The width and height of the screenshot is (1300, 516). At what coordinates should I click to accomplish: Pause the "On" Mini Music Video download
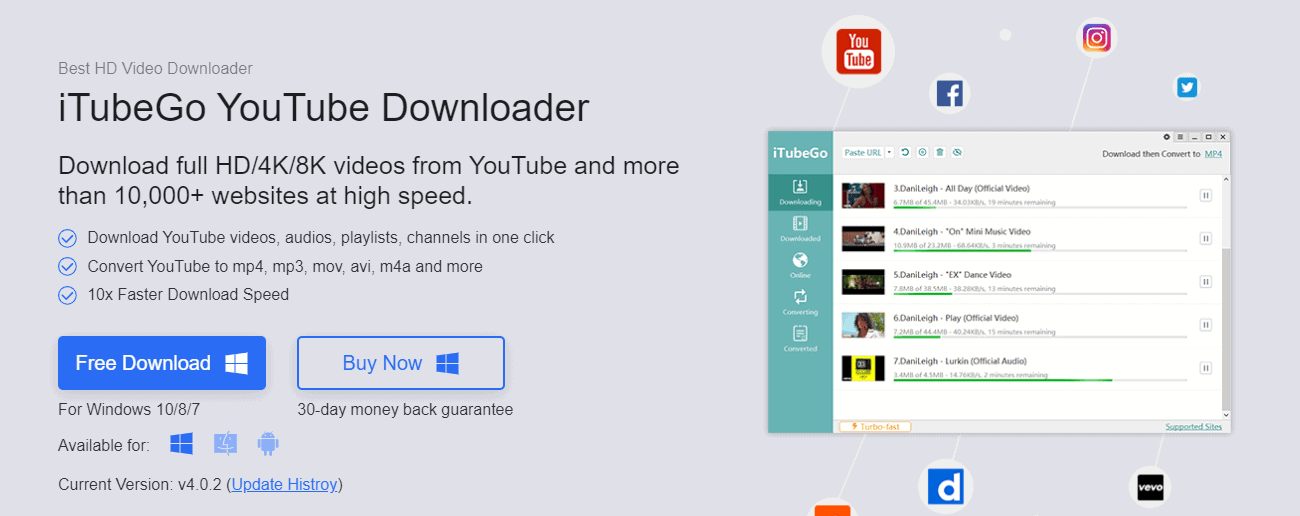[1205, 239]
